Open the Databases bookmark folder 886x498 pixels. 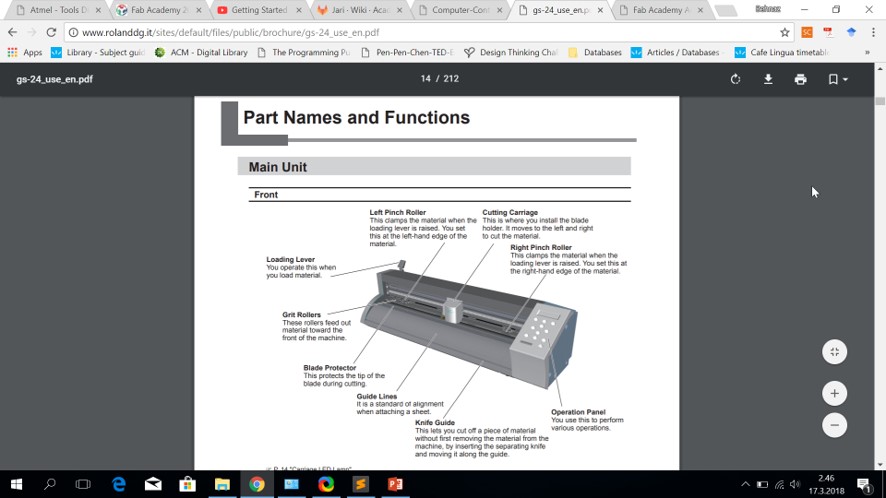(595, 53)
